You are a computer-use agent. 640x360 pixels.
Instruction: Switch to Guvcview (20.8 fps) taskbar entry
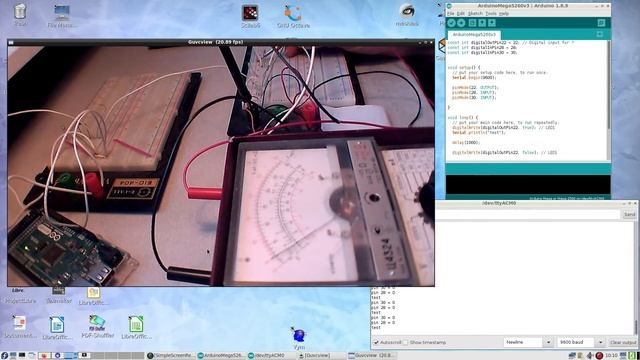(x=372, y=356)
